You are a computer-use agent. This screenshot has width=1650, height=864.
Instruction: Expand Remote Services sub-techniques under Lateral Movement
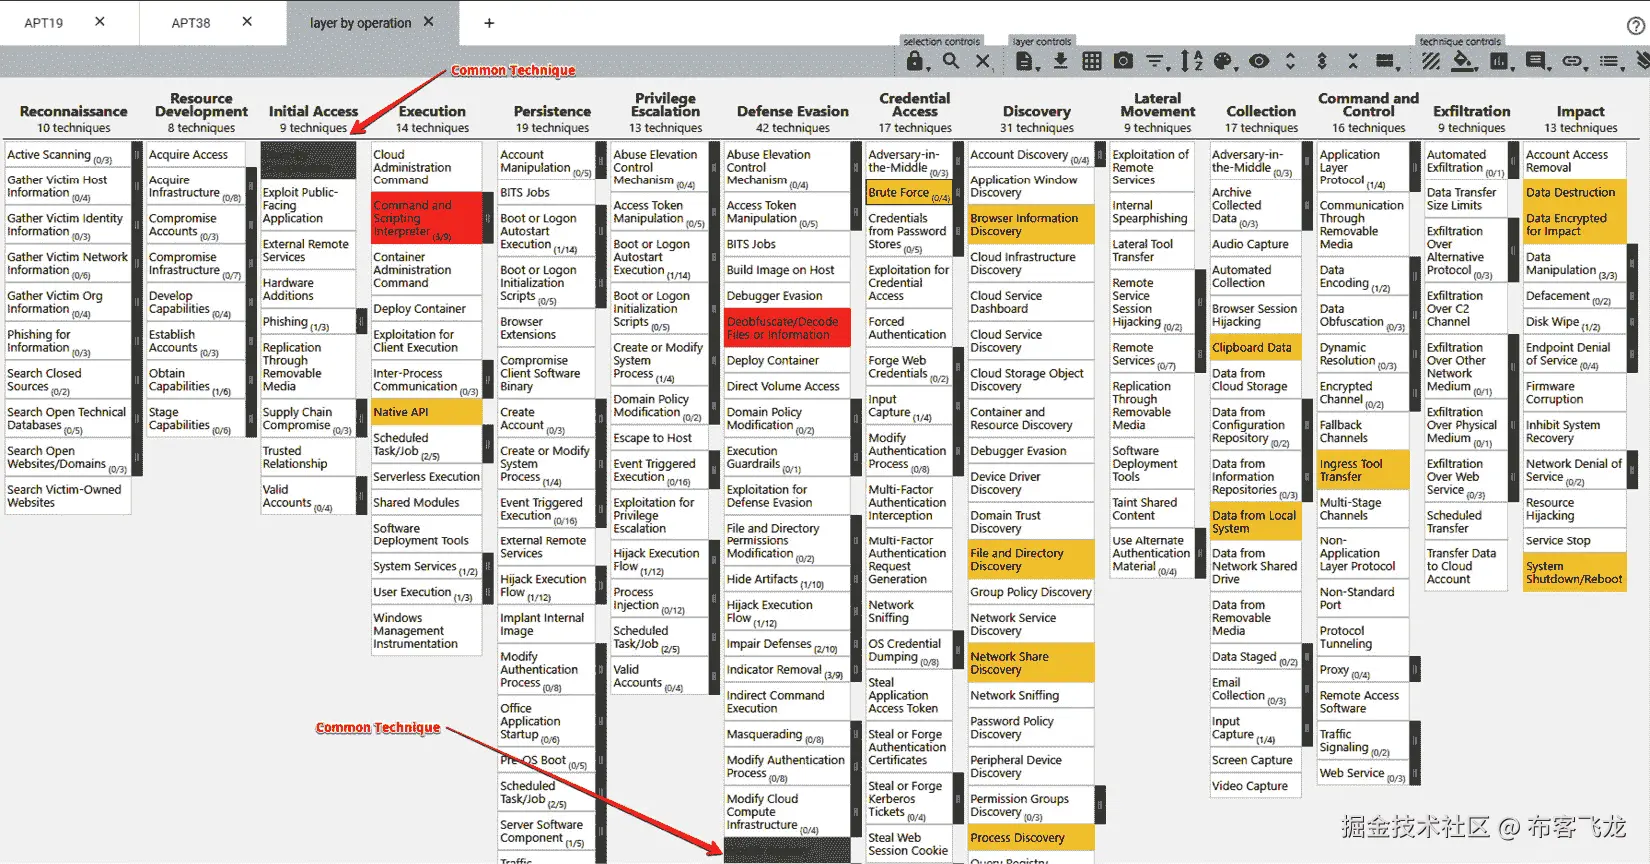pyautogui.click(x=1198, y=355)
